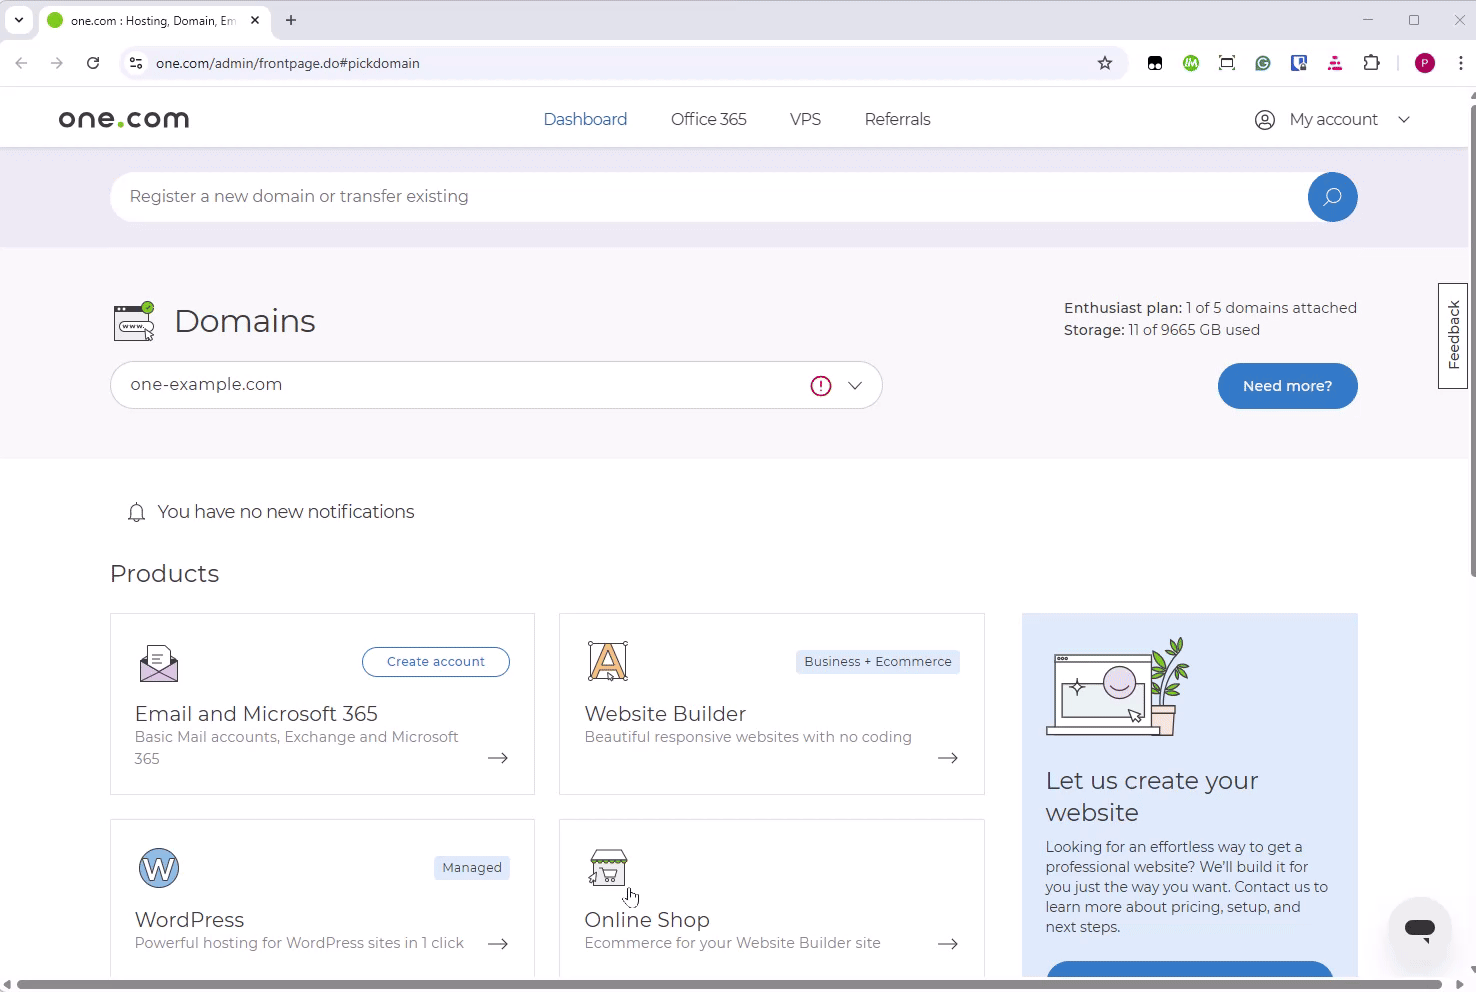Expand the one-example.com domain dropdown
The image size is (1476, 992).
click(855, 385)
